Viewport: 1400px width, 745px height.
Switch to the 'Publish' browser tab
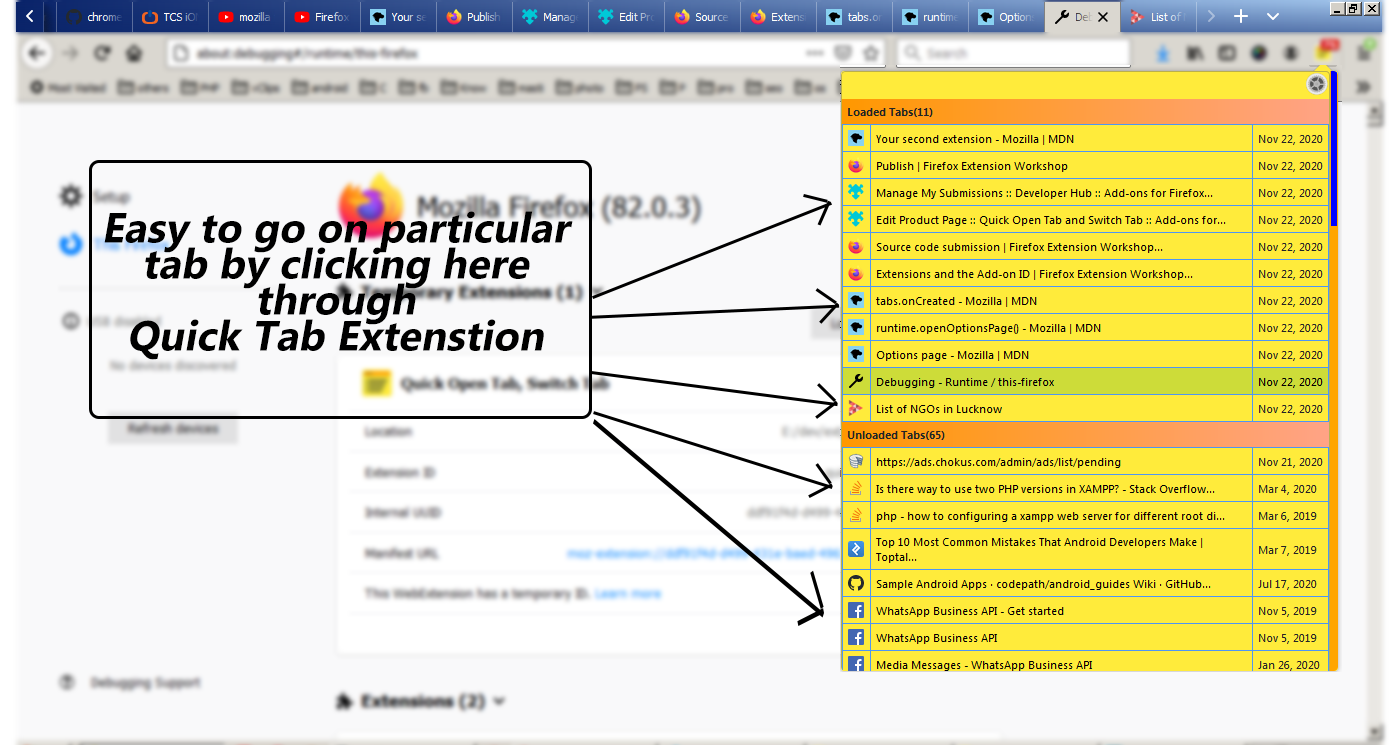coord(474,17)
